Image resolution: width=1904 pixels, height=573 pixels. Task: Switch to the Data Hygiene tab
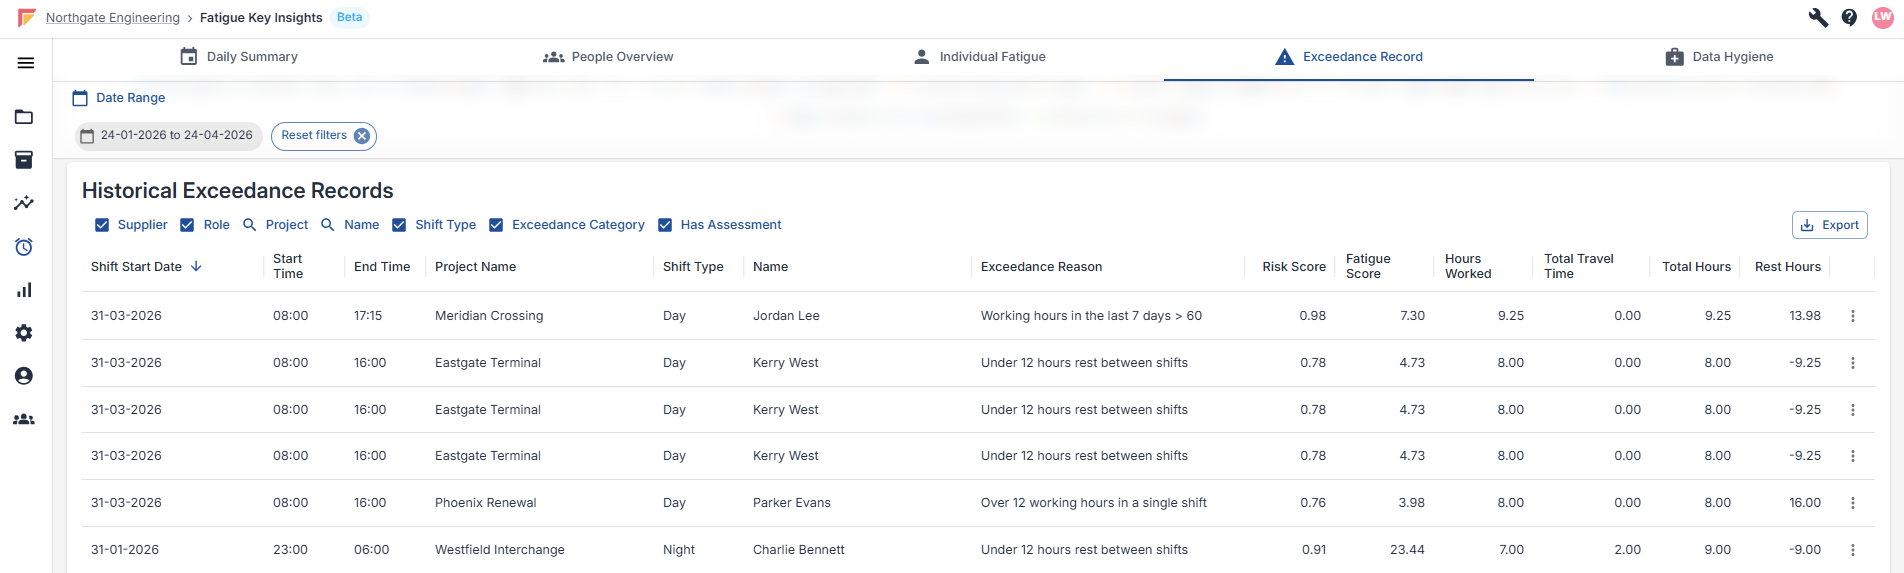pos(1719,57)
